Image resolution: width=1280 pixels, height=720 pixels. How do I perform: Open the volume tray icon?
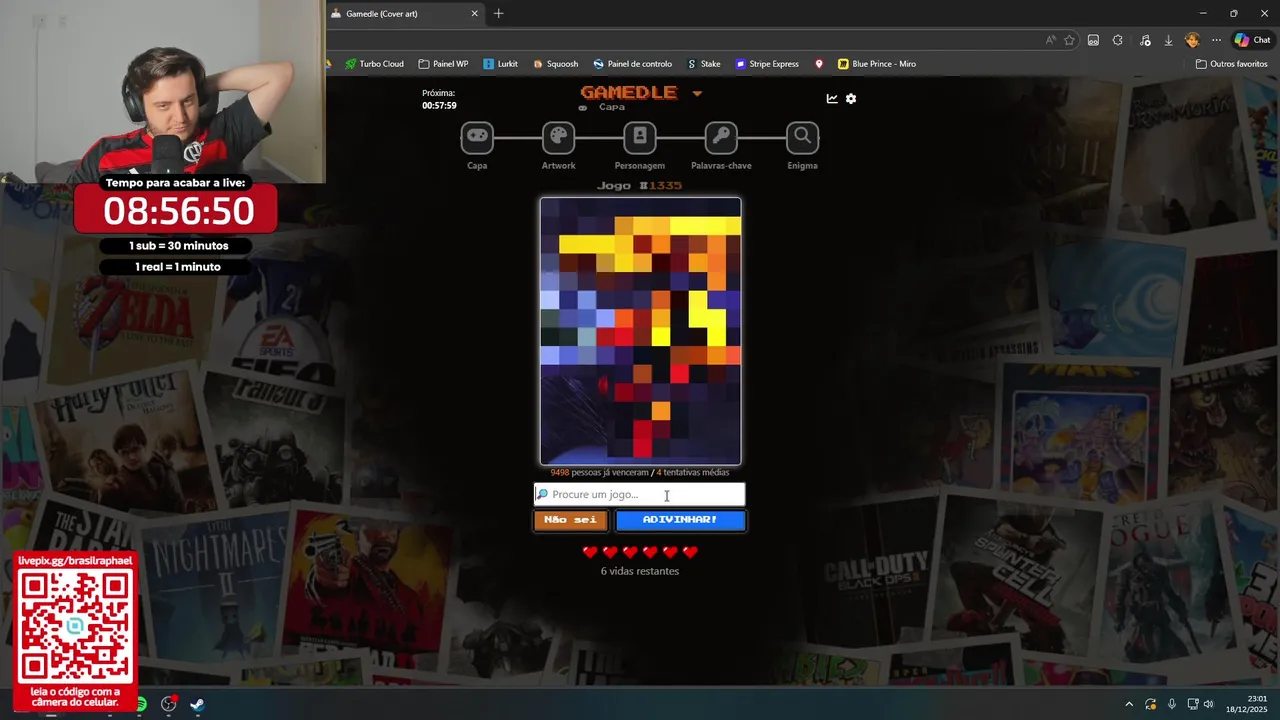[1208, 704]
